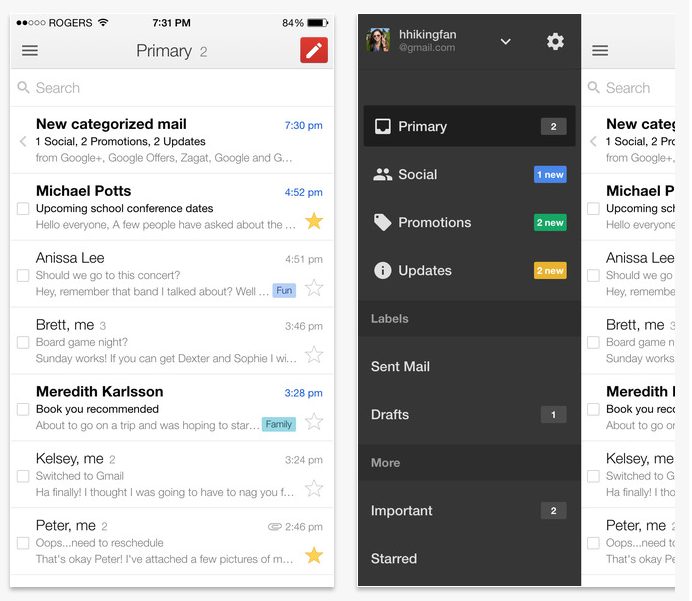Screen dimensions: 692x601
Task: Check the Kelsey, me conversation checkbox
Action: coord(23,476)
